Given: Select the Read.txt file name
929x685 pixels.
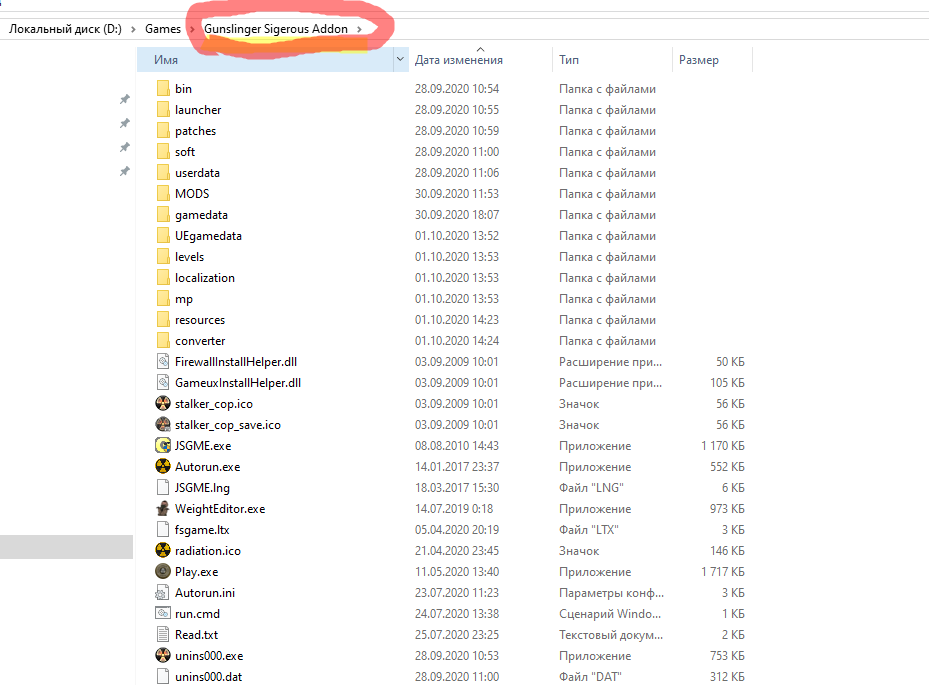Looking at the screenshot, I should (197, 635).
